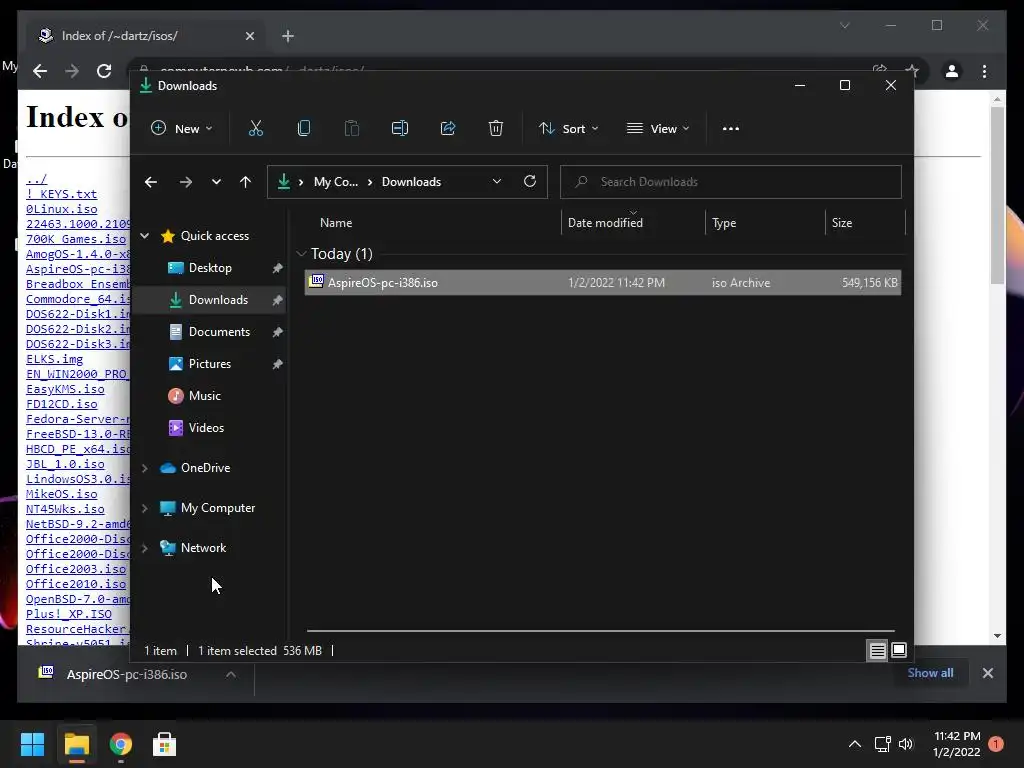Click the Type column header
Viewport: 1024px width, 768px height.
(724, 223)
